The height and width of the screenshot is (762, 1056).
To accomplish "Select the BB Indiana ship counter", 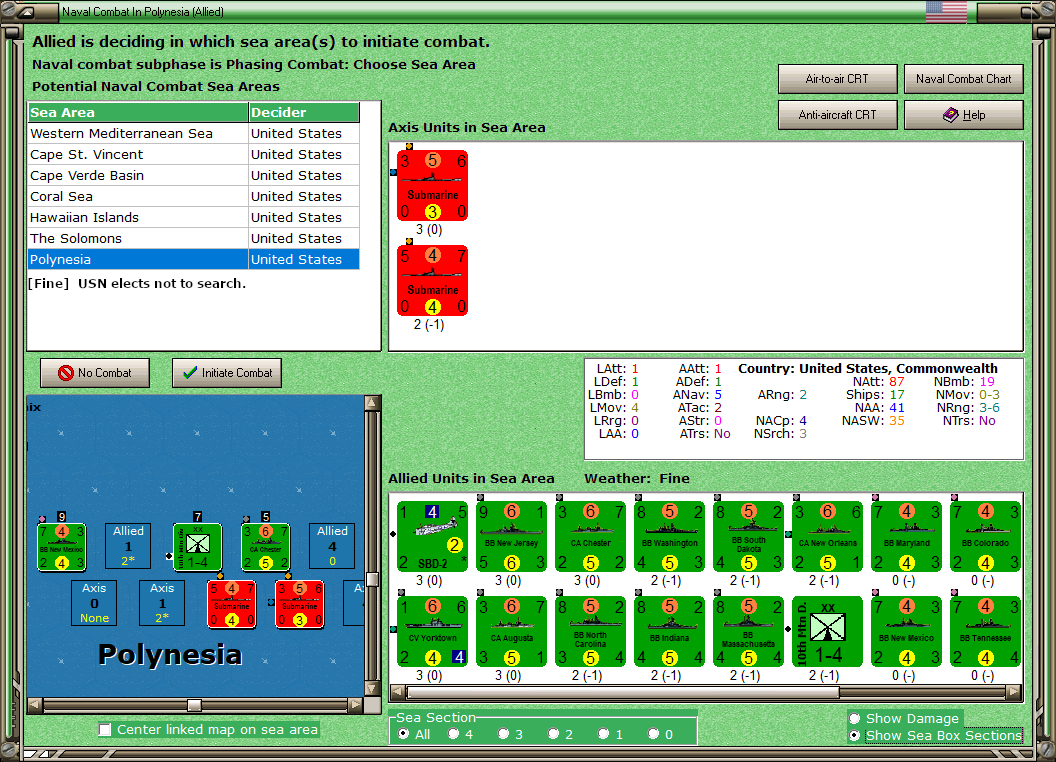I will click(669, 631).
